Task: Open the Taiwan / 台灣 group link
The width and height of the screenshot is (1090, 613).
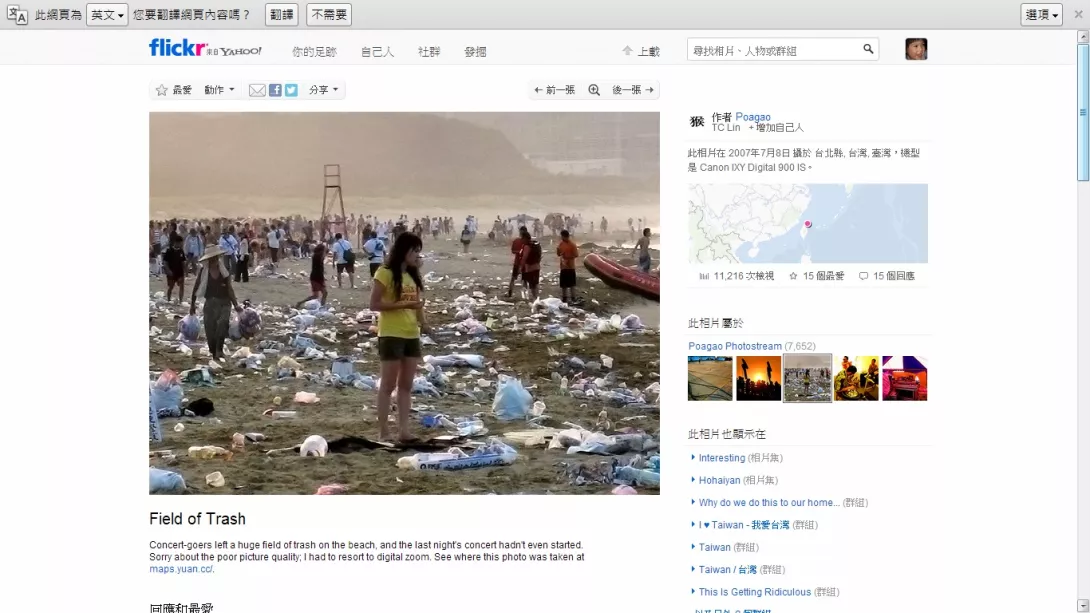Action: (x=727, y=569)
